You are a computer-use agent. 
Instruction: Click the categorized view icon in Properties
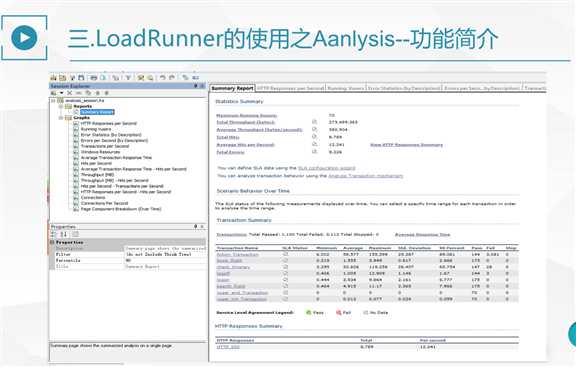(x=54, y=234)
